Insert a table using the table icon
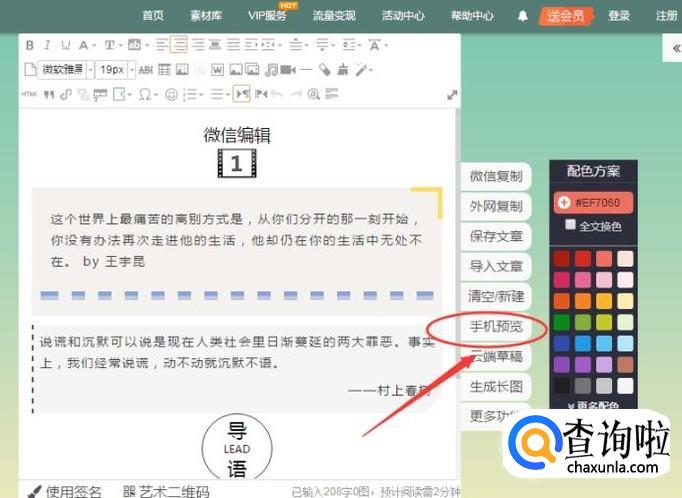The height and width of the screenshot is (498, 682). click(x=164, y=70)
